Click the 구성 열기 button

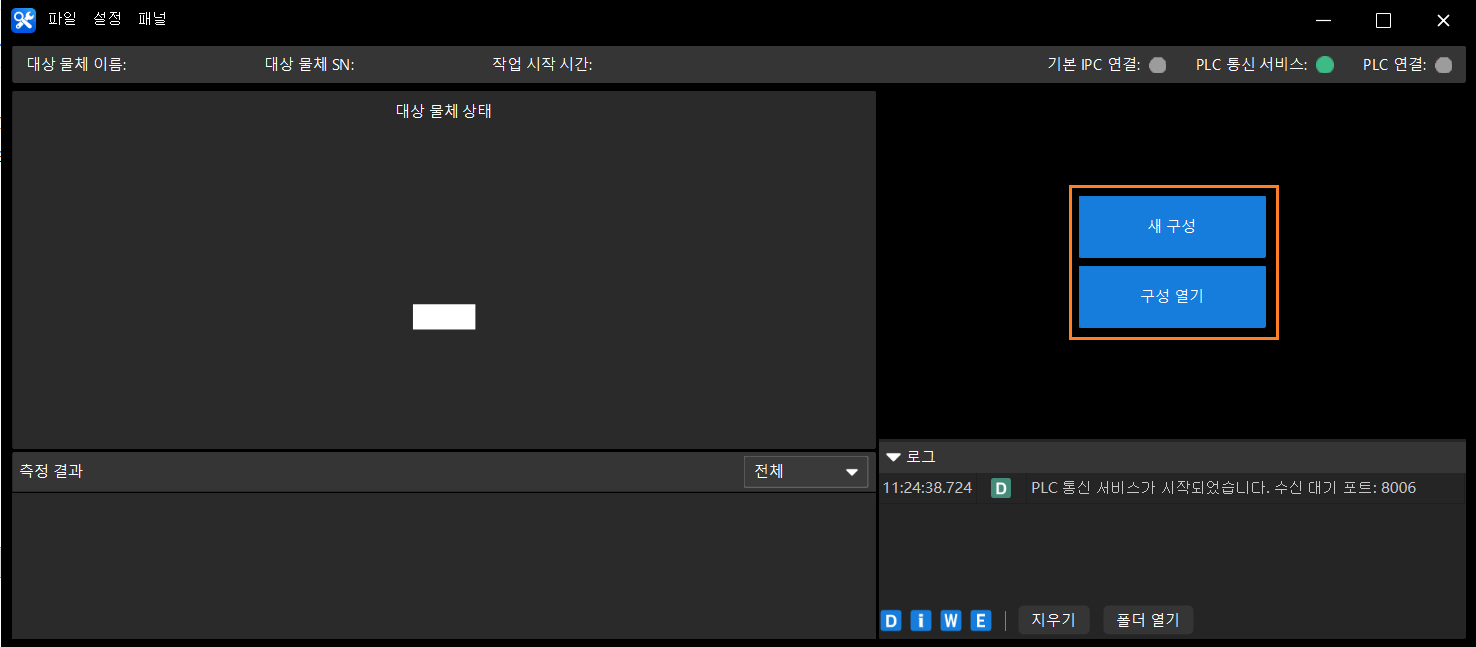pos(1172,297)
